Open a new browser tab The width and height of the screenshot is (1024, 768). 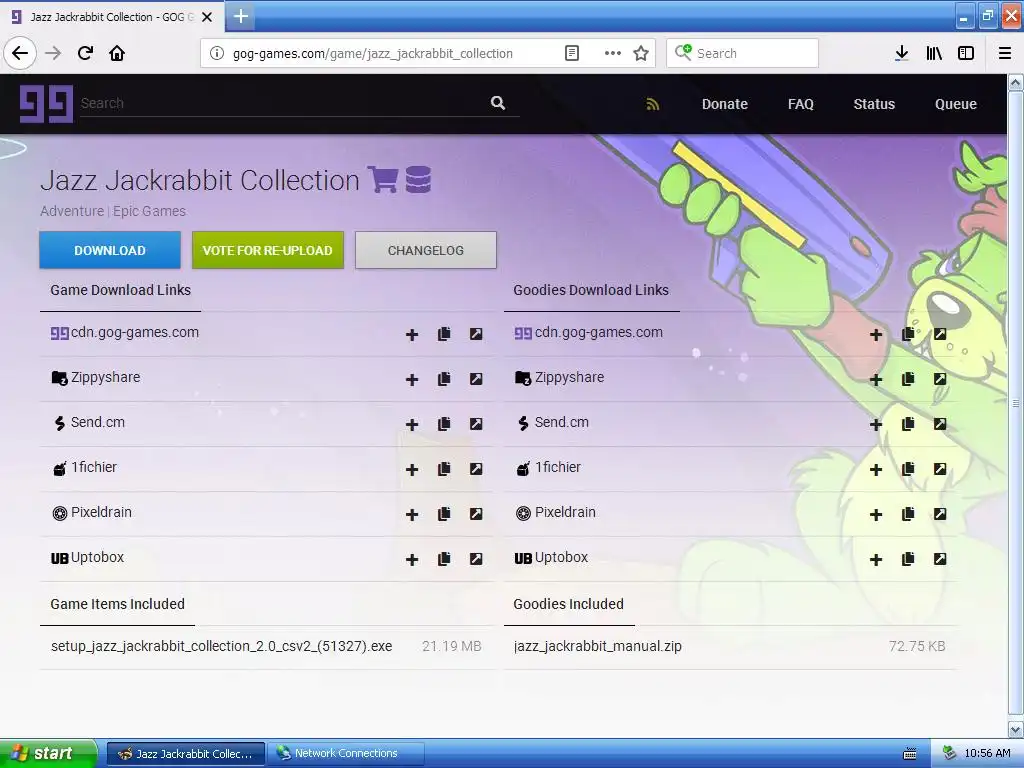(x=240, y=16)
